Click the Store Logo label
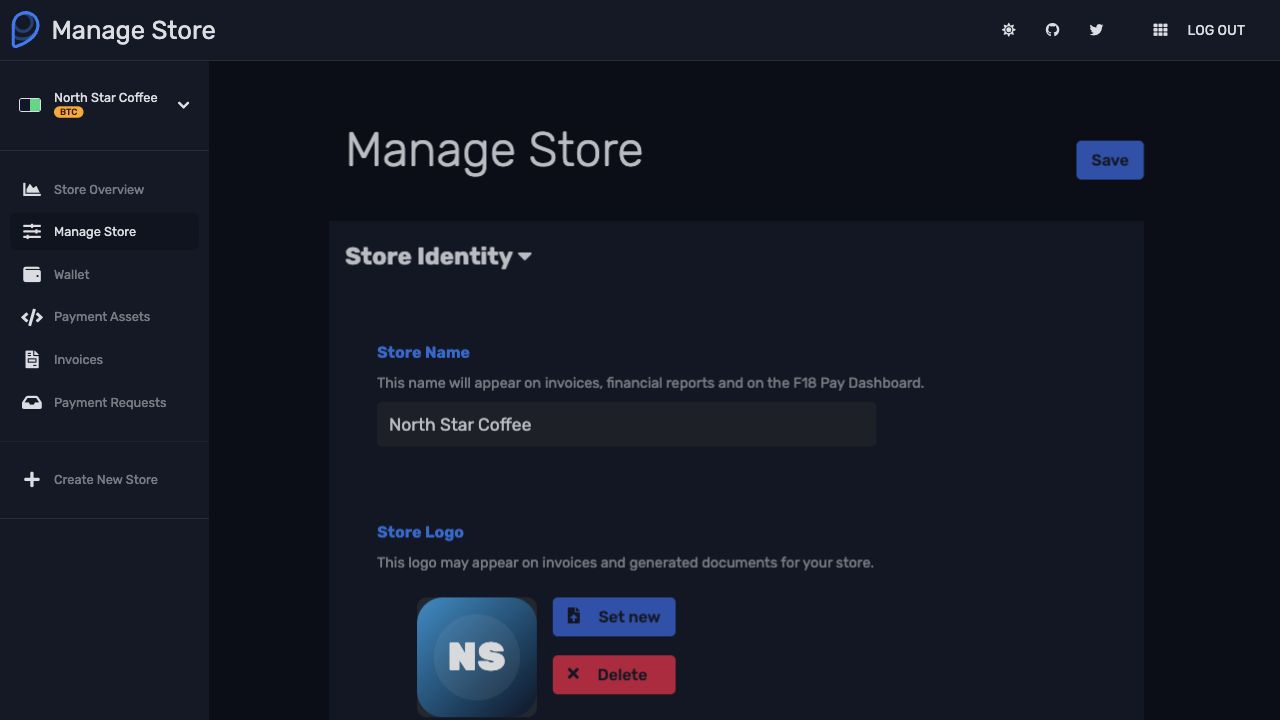 420,532
